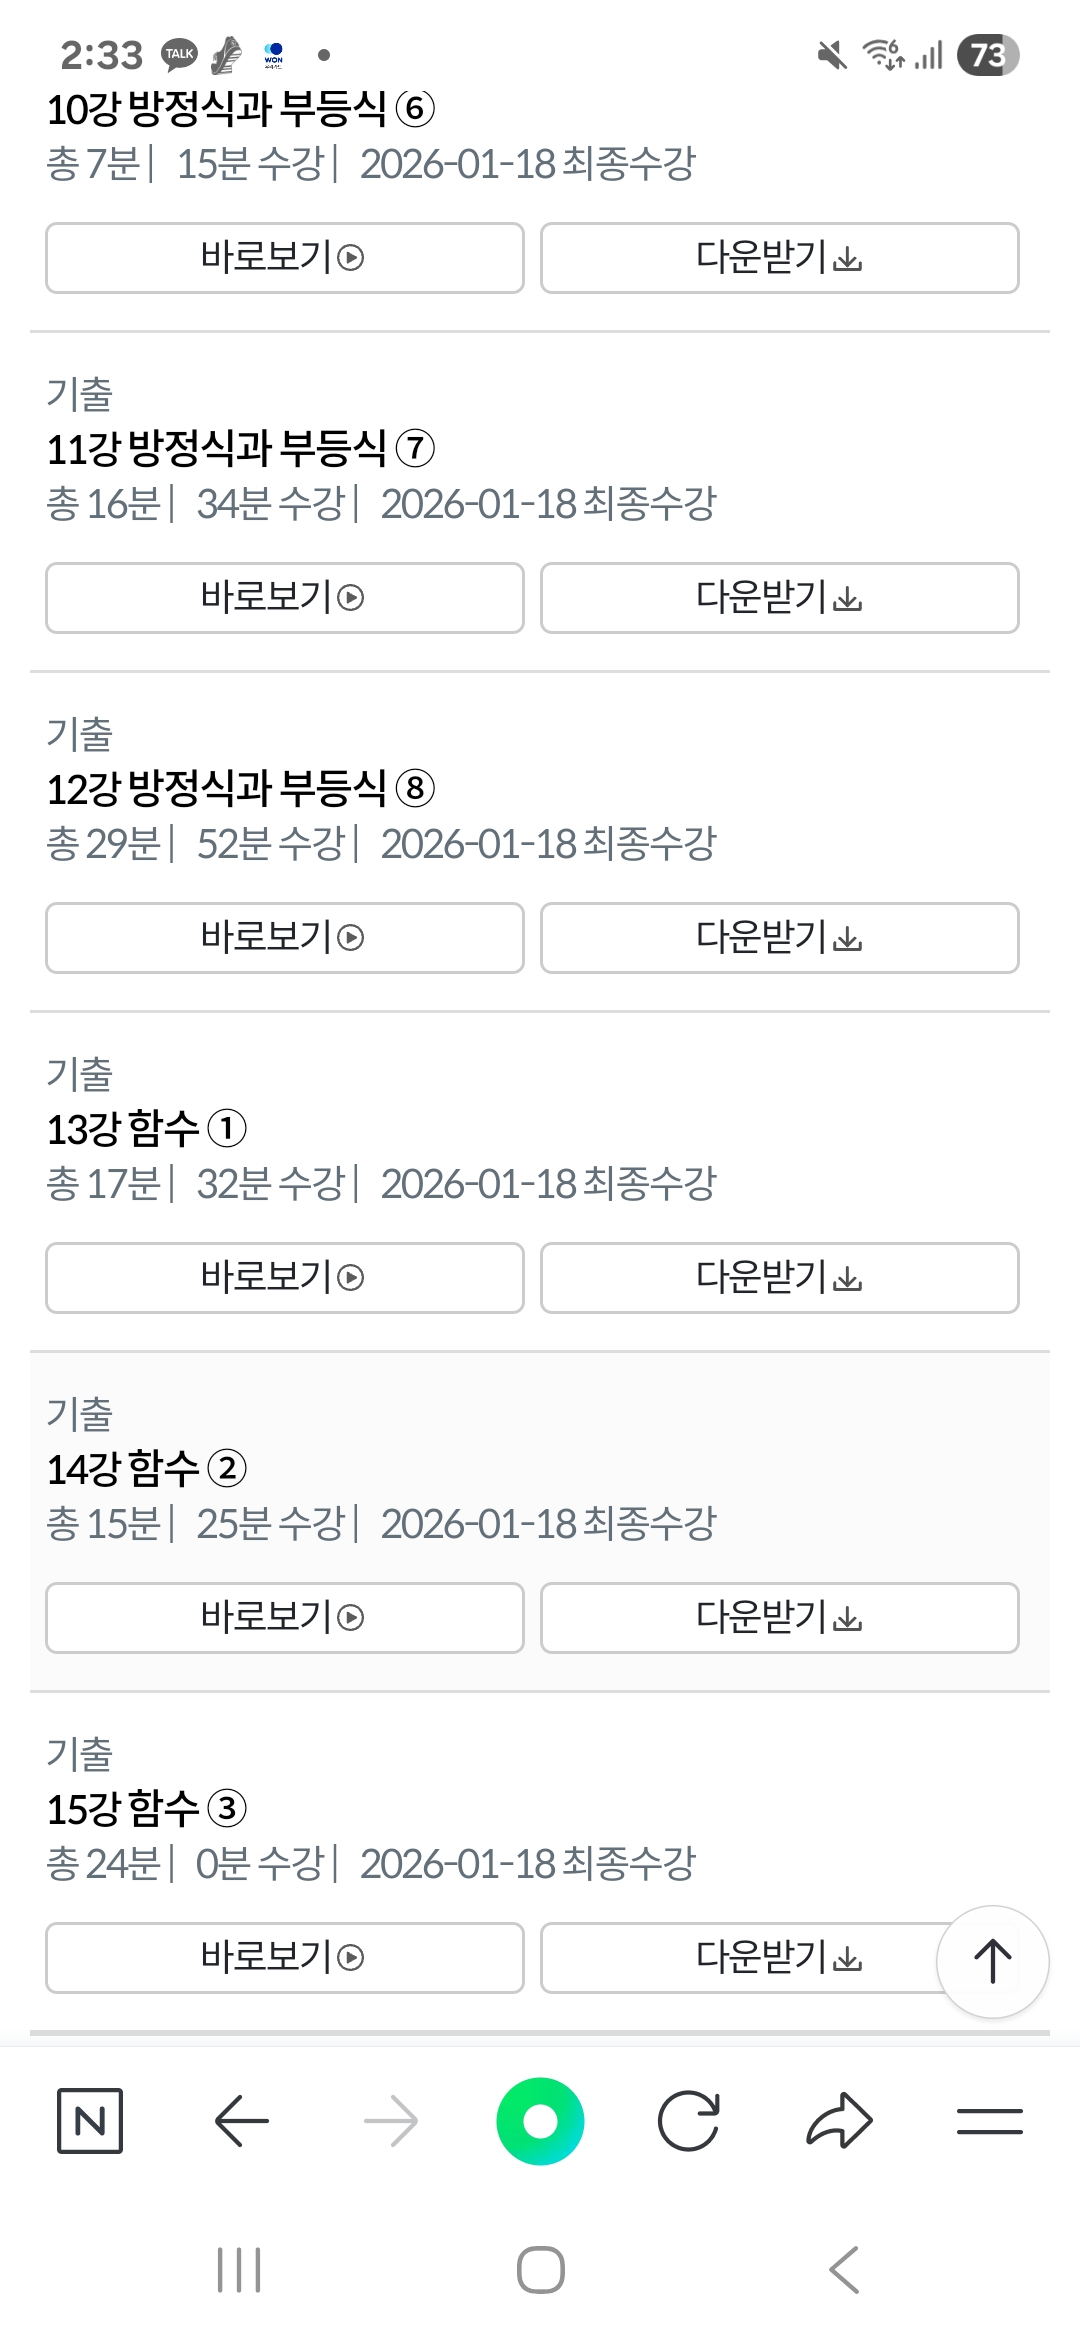Select the 14강 함수 ② lecture title

(146, 1469)
